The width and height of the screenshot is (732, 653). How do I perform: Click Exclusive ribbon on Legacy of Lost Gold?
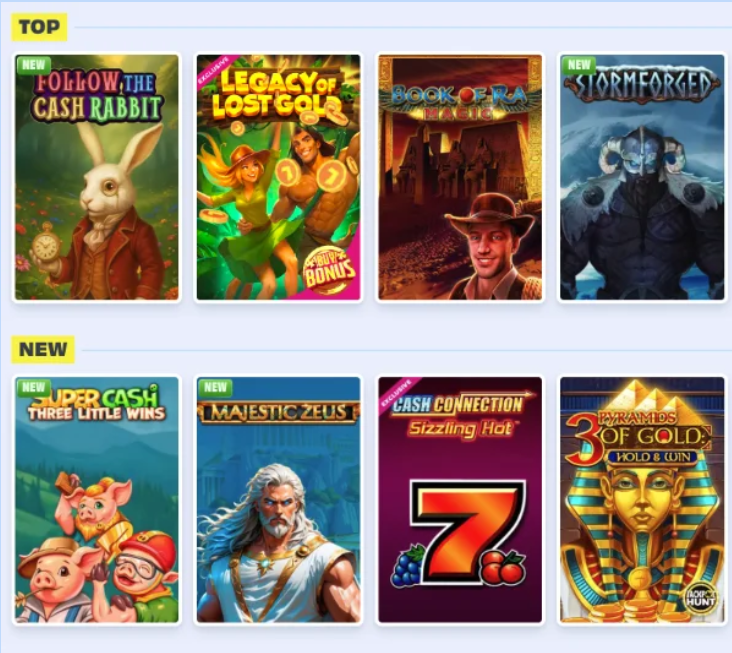(x=214, y=70)
